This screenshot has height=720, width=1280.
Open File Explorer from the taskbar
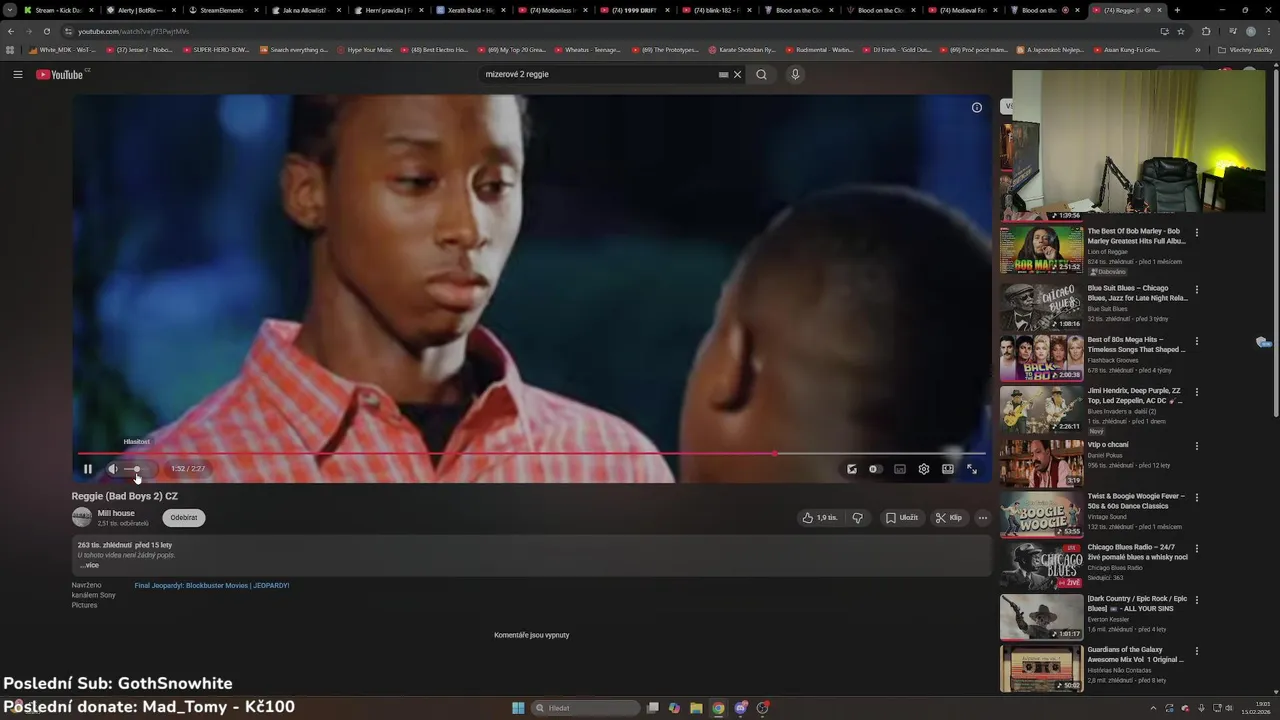[696, 708]
